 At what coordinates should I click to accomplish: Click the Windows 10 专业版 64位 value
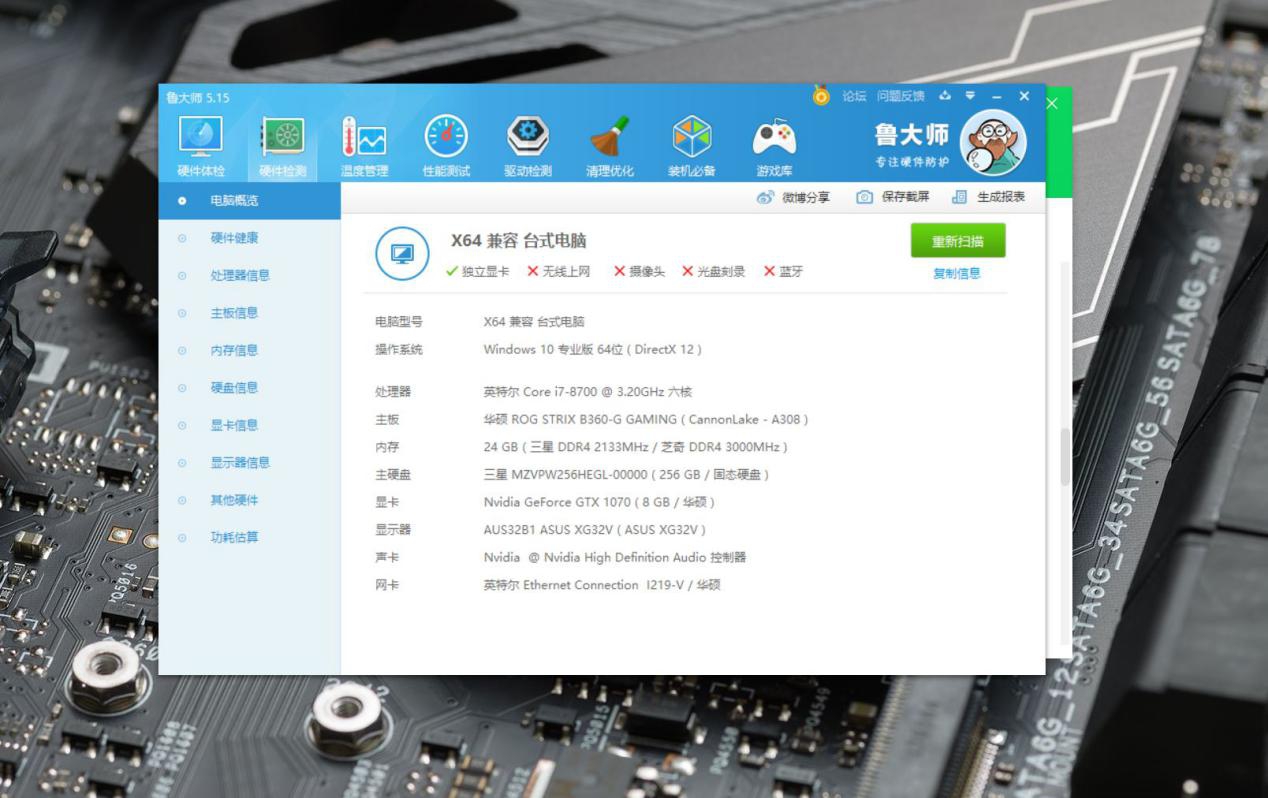(593, 350)
